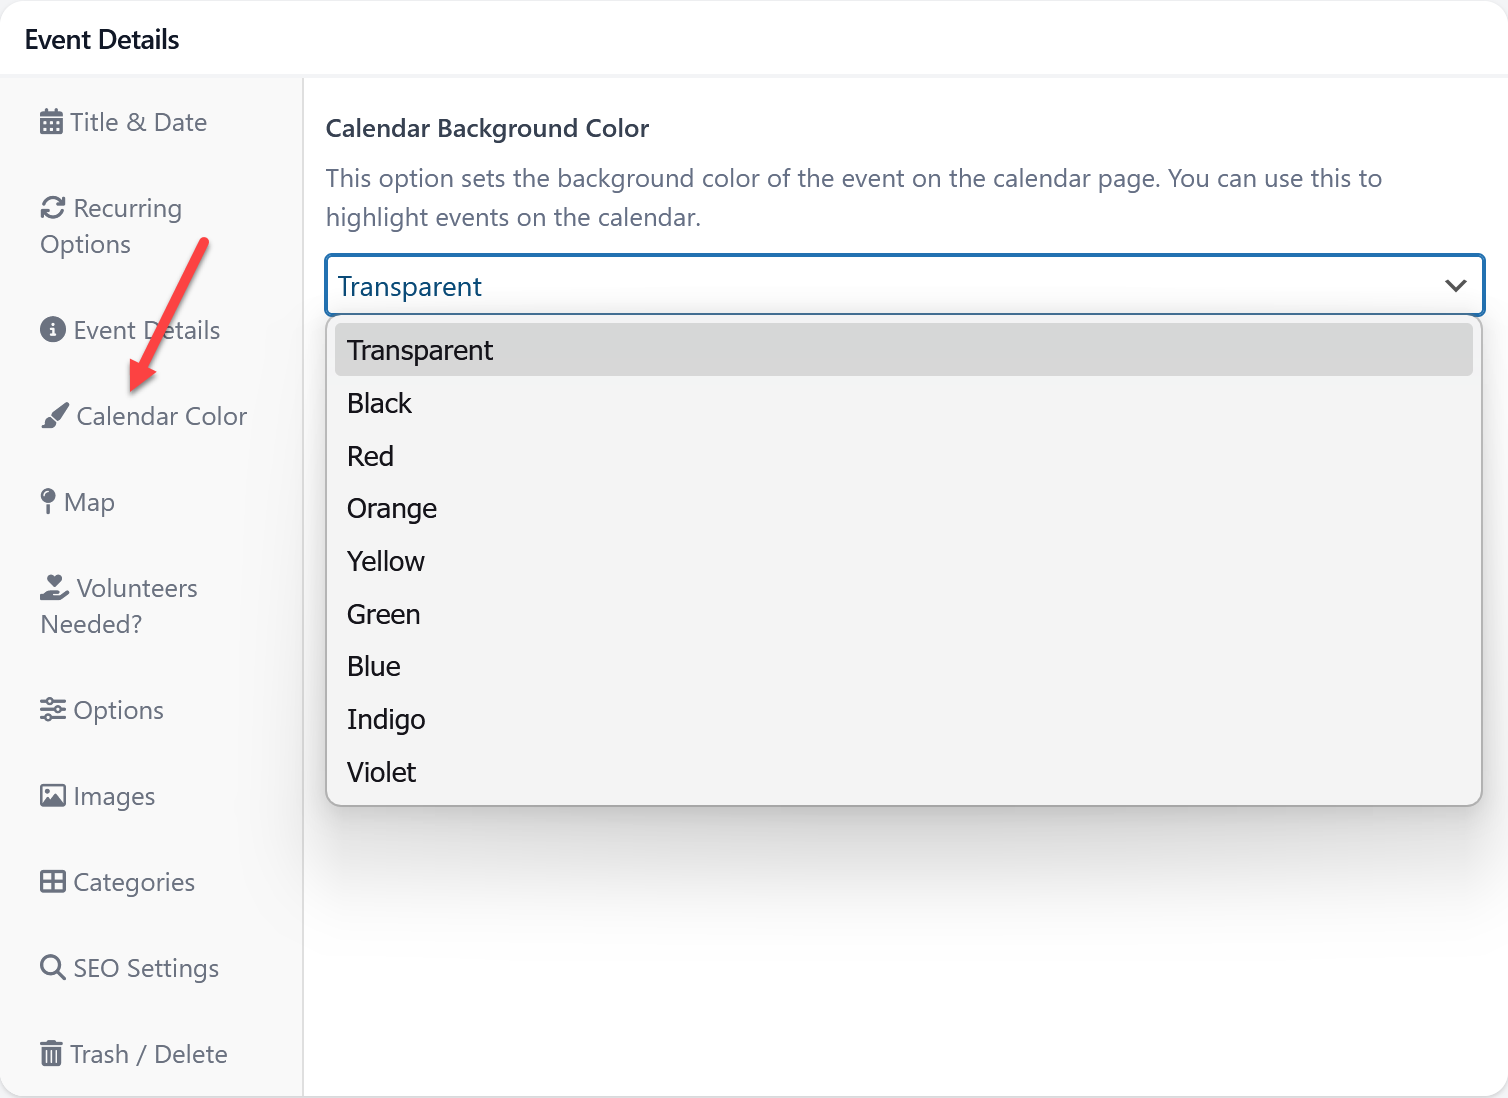Click the map pin icon
1508x1098 pixels.
[x=47, y=502]
